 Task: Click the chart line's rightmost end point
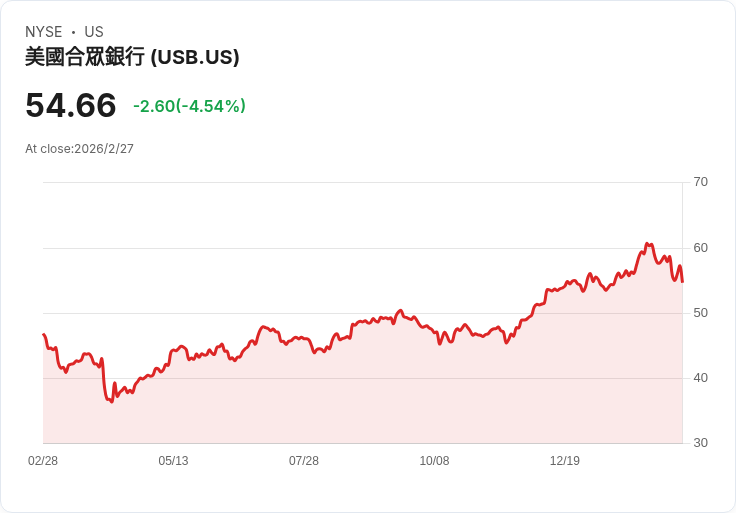click(x=682, y=282)
